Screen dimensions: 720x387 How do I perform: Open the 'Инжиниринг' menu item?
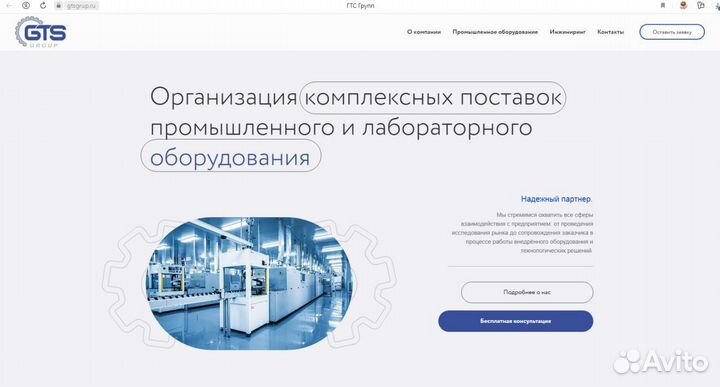point(568,32)
